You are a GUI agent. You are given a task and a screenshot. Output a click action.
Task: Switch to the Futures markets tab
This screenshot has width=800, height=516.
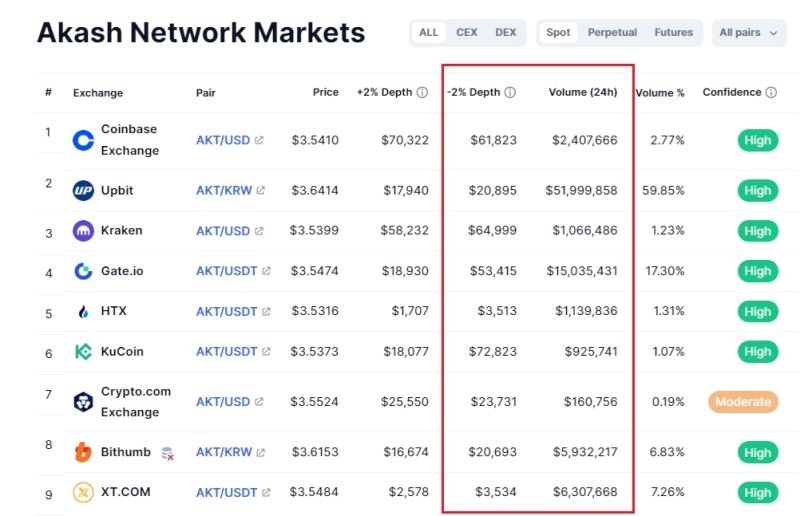(x=673, y=33)
